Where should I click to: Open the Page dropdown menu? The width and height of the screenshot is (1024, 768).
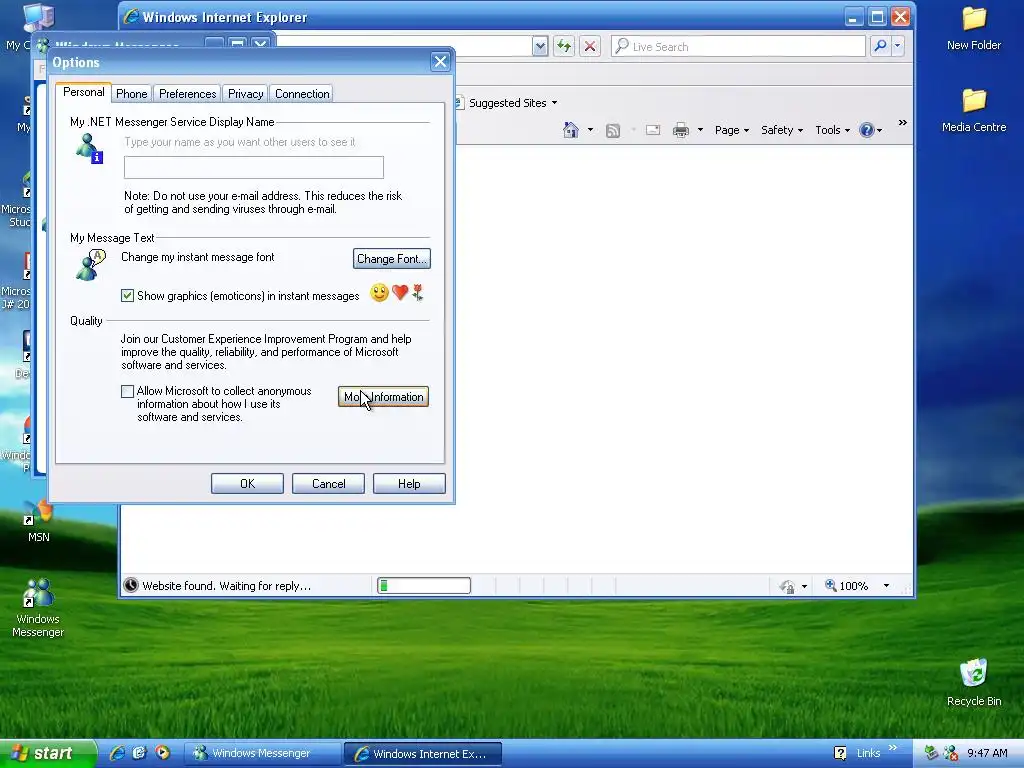coord(731,130)
